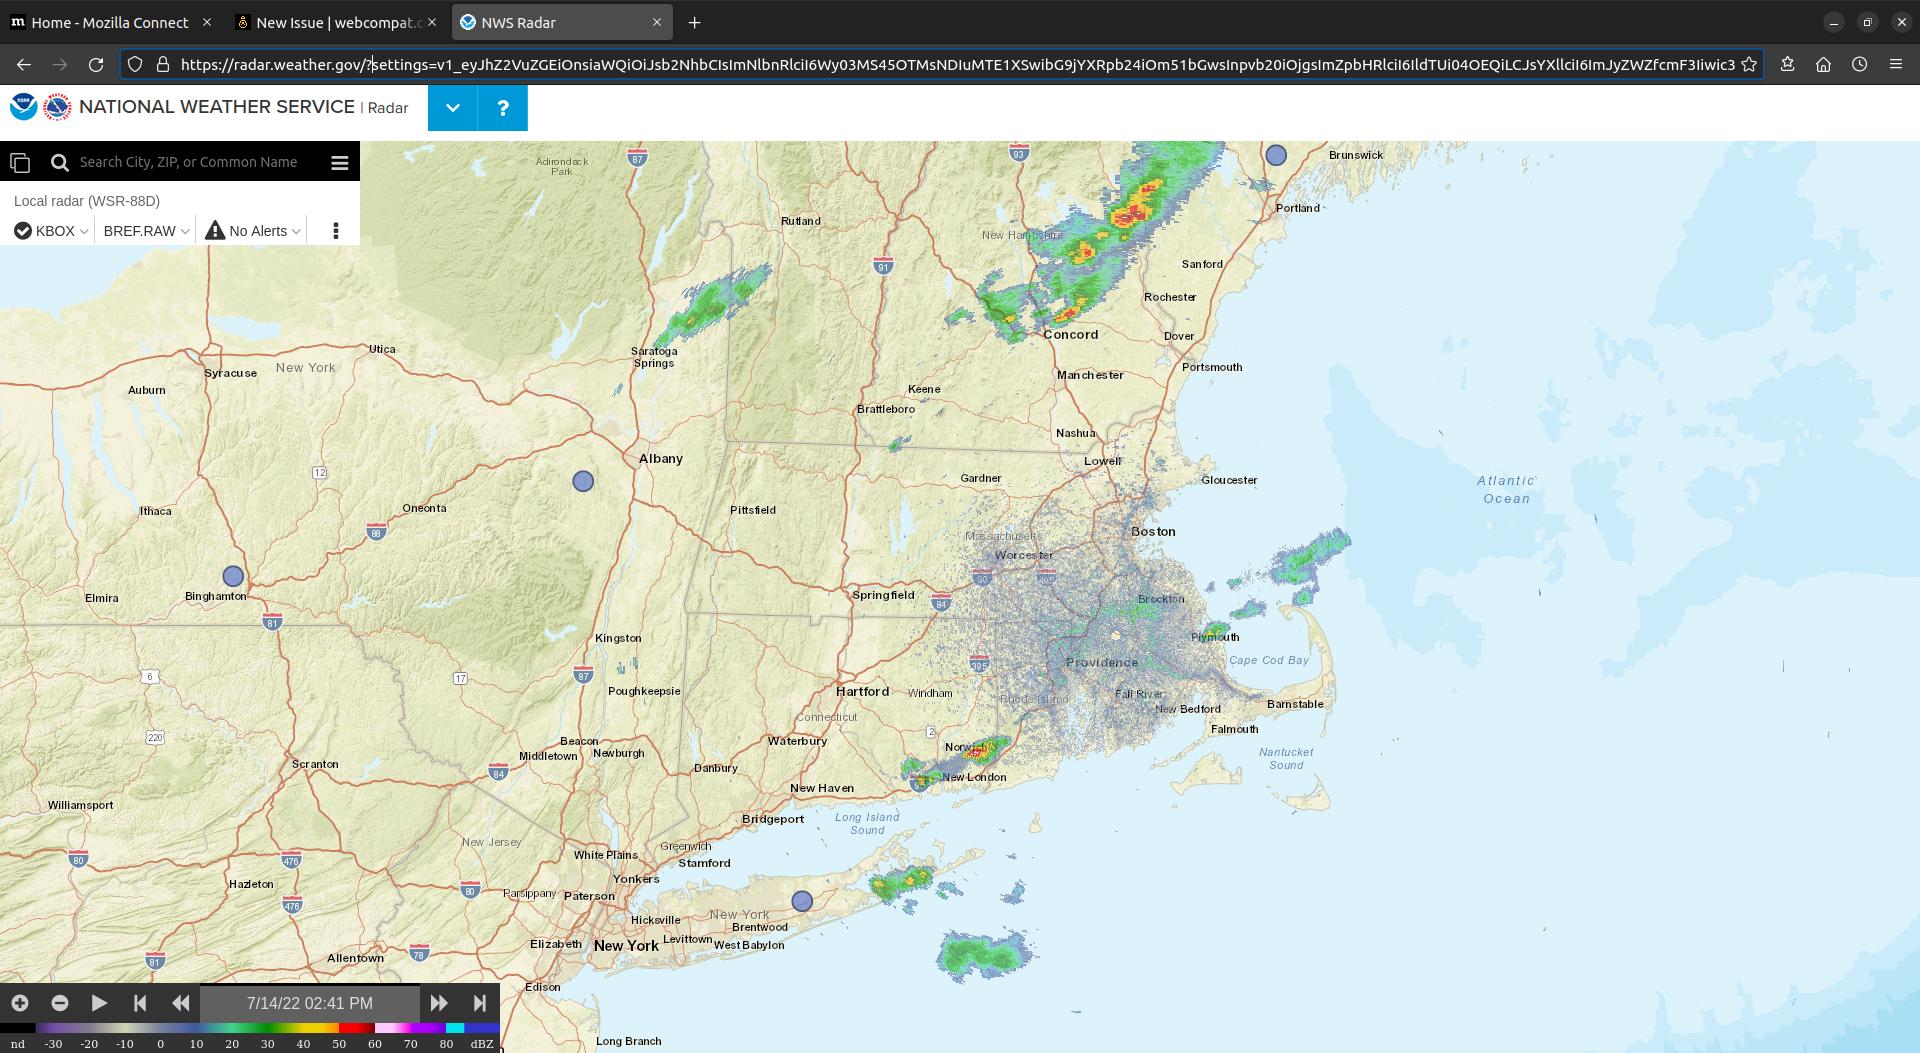1920x1053 pixels.
Task: Click the 7/14/22 02:41 PM timestamp display
Action: click(x=310, y=1003)
